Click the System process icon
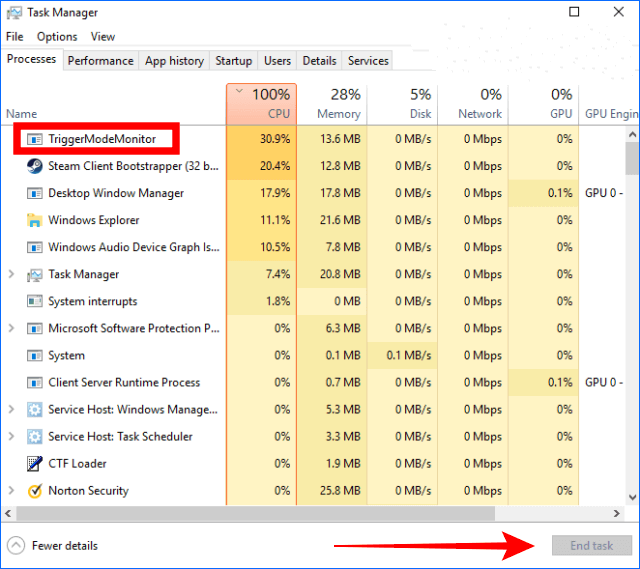Image resolution: width=640 pixels, height=569 pixels. (x=35, y=356)
